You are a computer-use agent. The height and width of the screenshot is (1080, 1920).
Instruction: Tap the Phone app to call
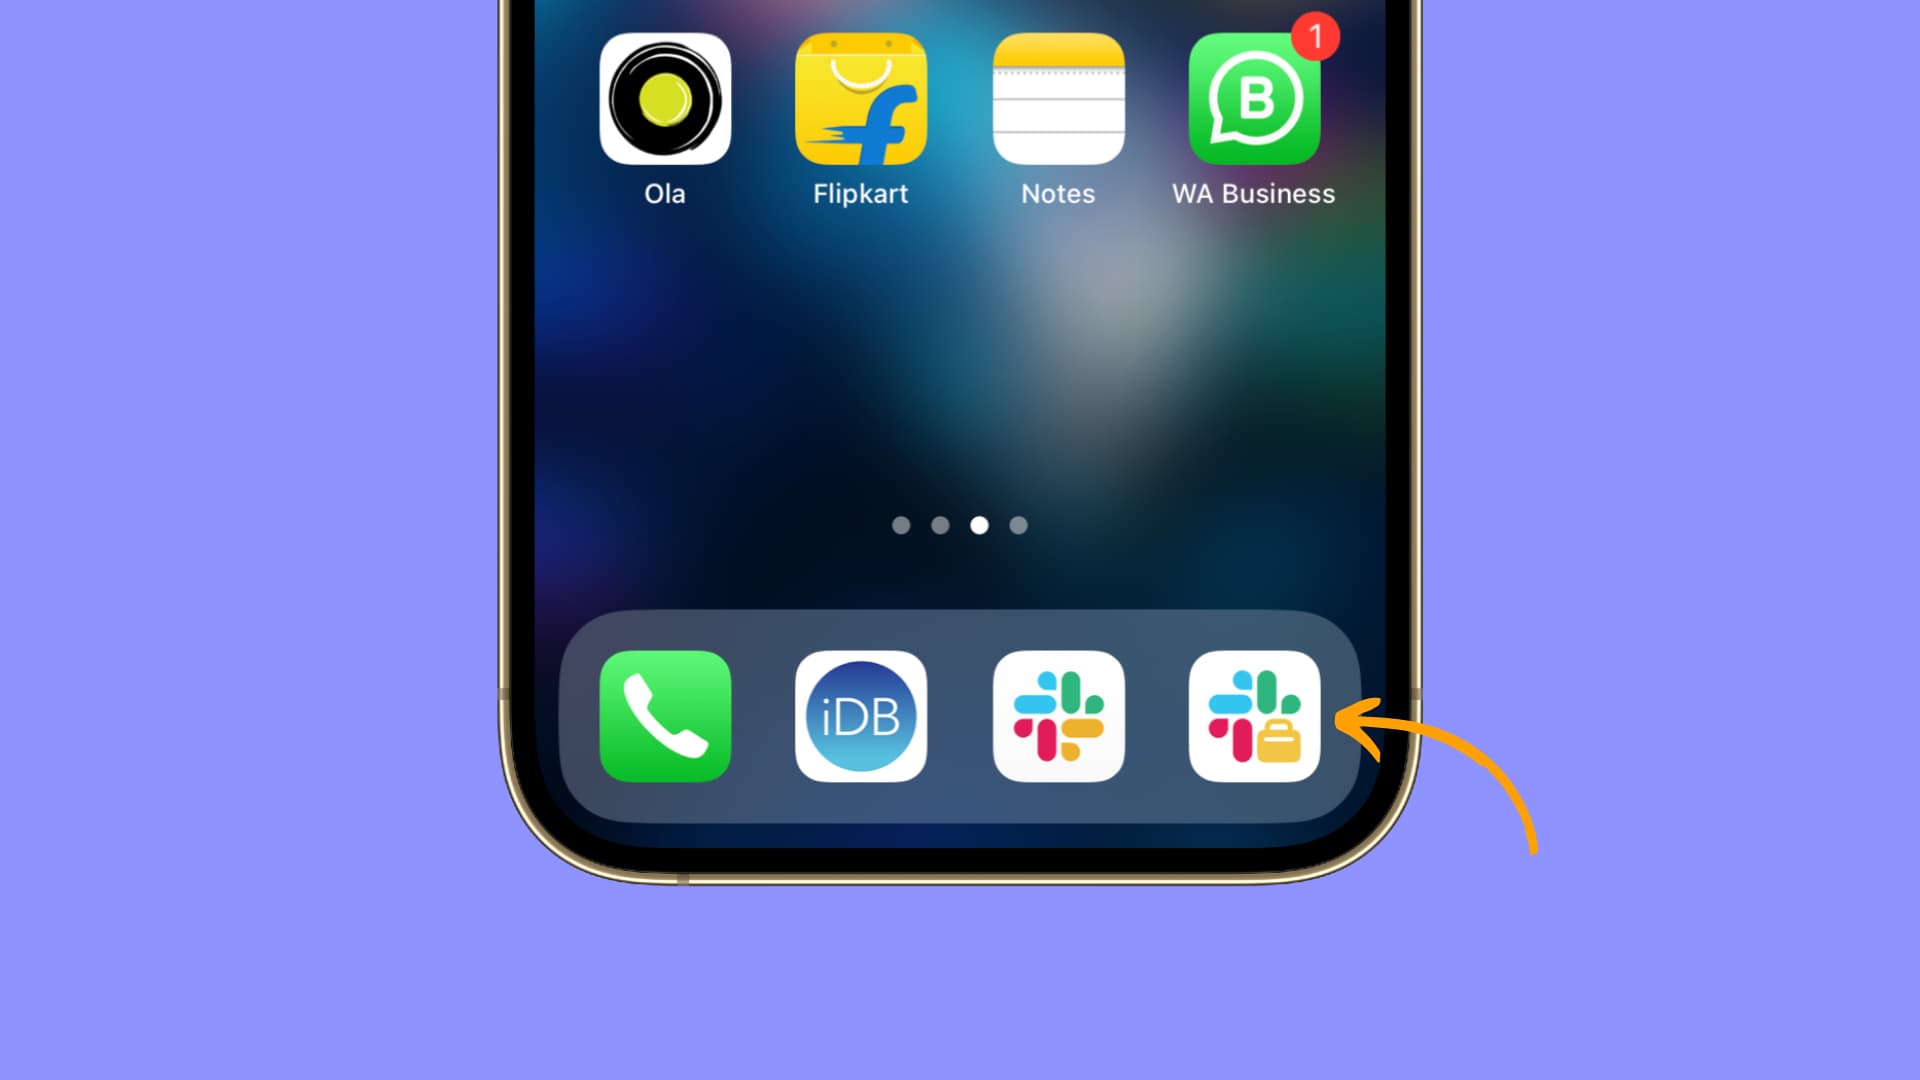tap(666, 717)
